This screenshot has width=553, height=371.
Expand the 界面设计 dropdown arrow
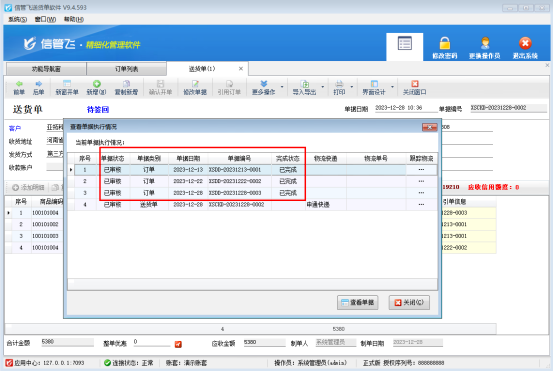392,87
